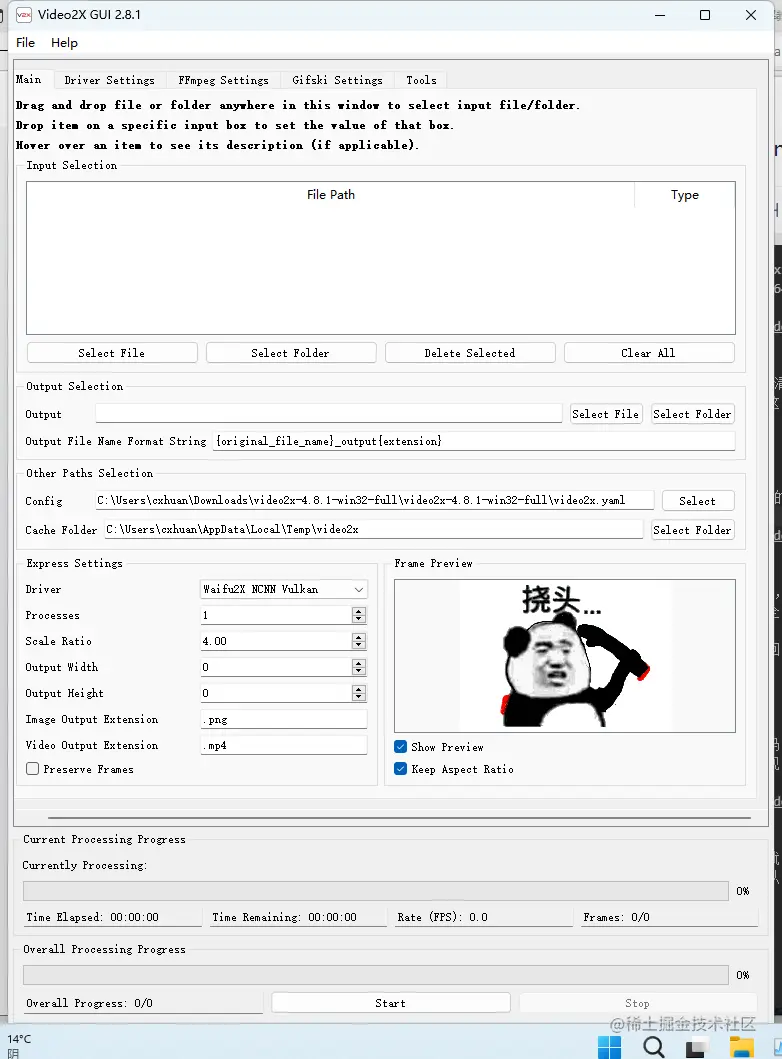Click Clear All button

[x=649, y=353]
